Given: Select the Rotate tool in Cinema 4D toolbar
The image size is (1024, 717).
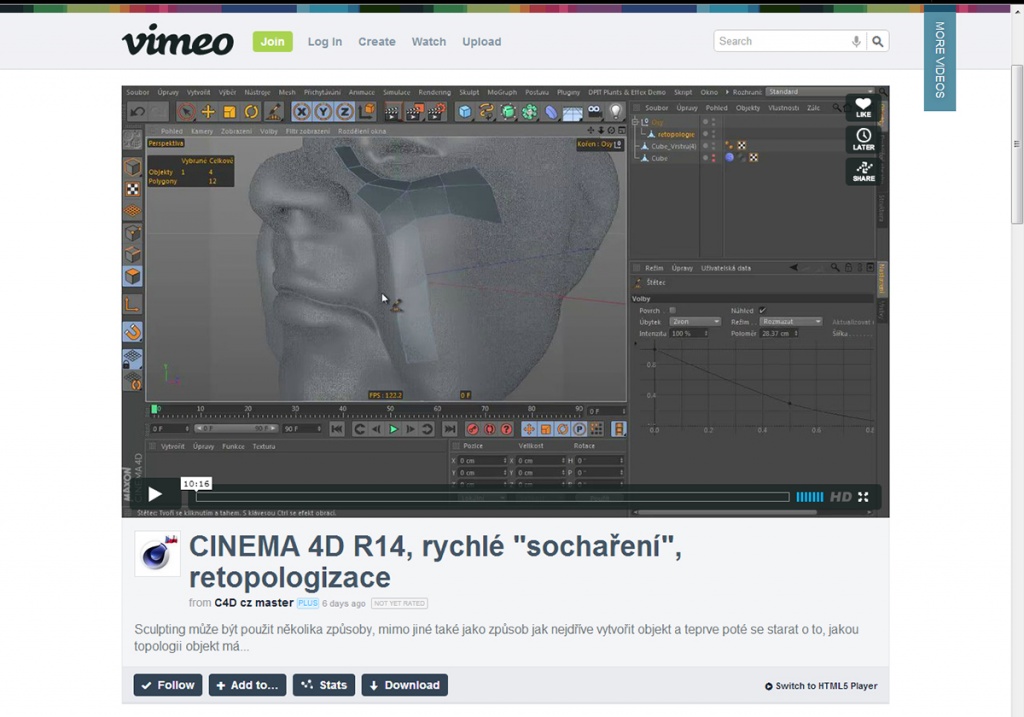Looking at the screenshot, I should [x=251, y=112].
